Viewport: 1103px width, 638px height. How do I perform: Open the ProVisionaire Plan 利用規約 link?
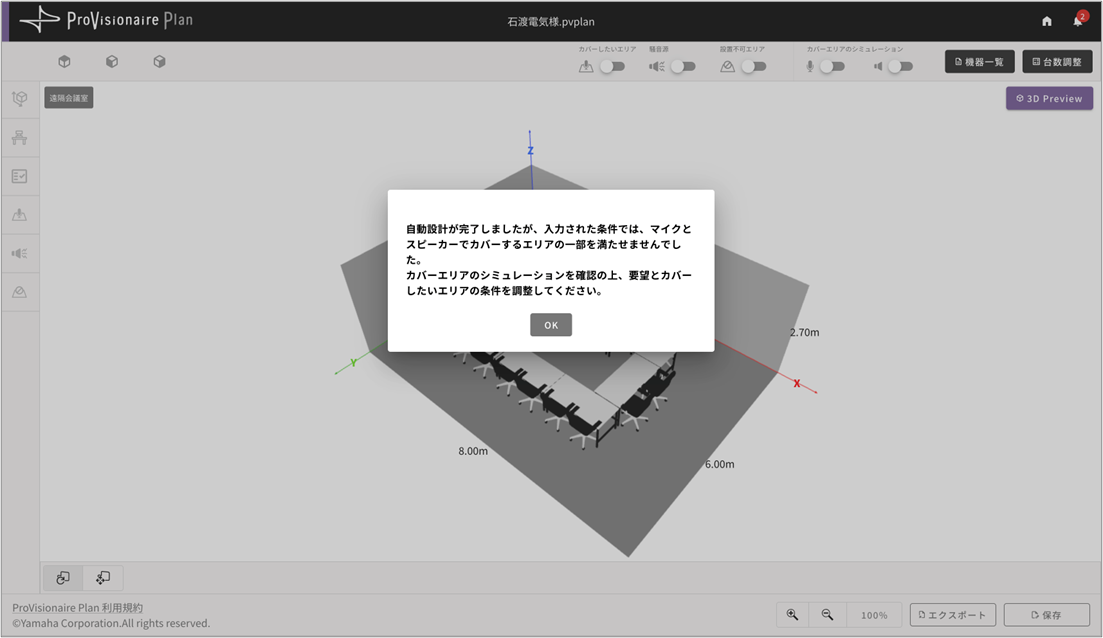point(77,608)
